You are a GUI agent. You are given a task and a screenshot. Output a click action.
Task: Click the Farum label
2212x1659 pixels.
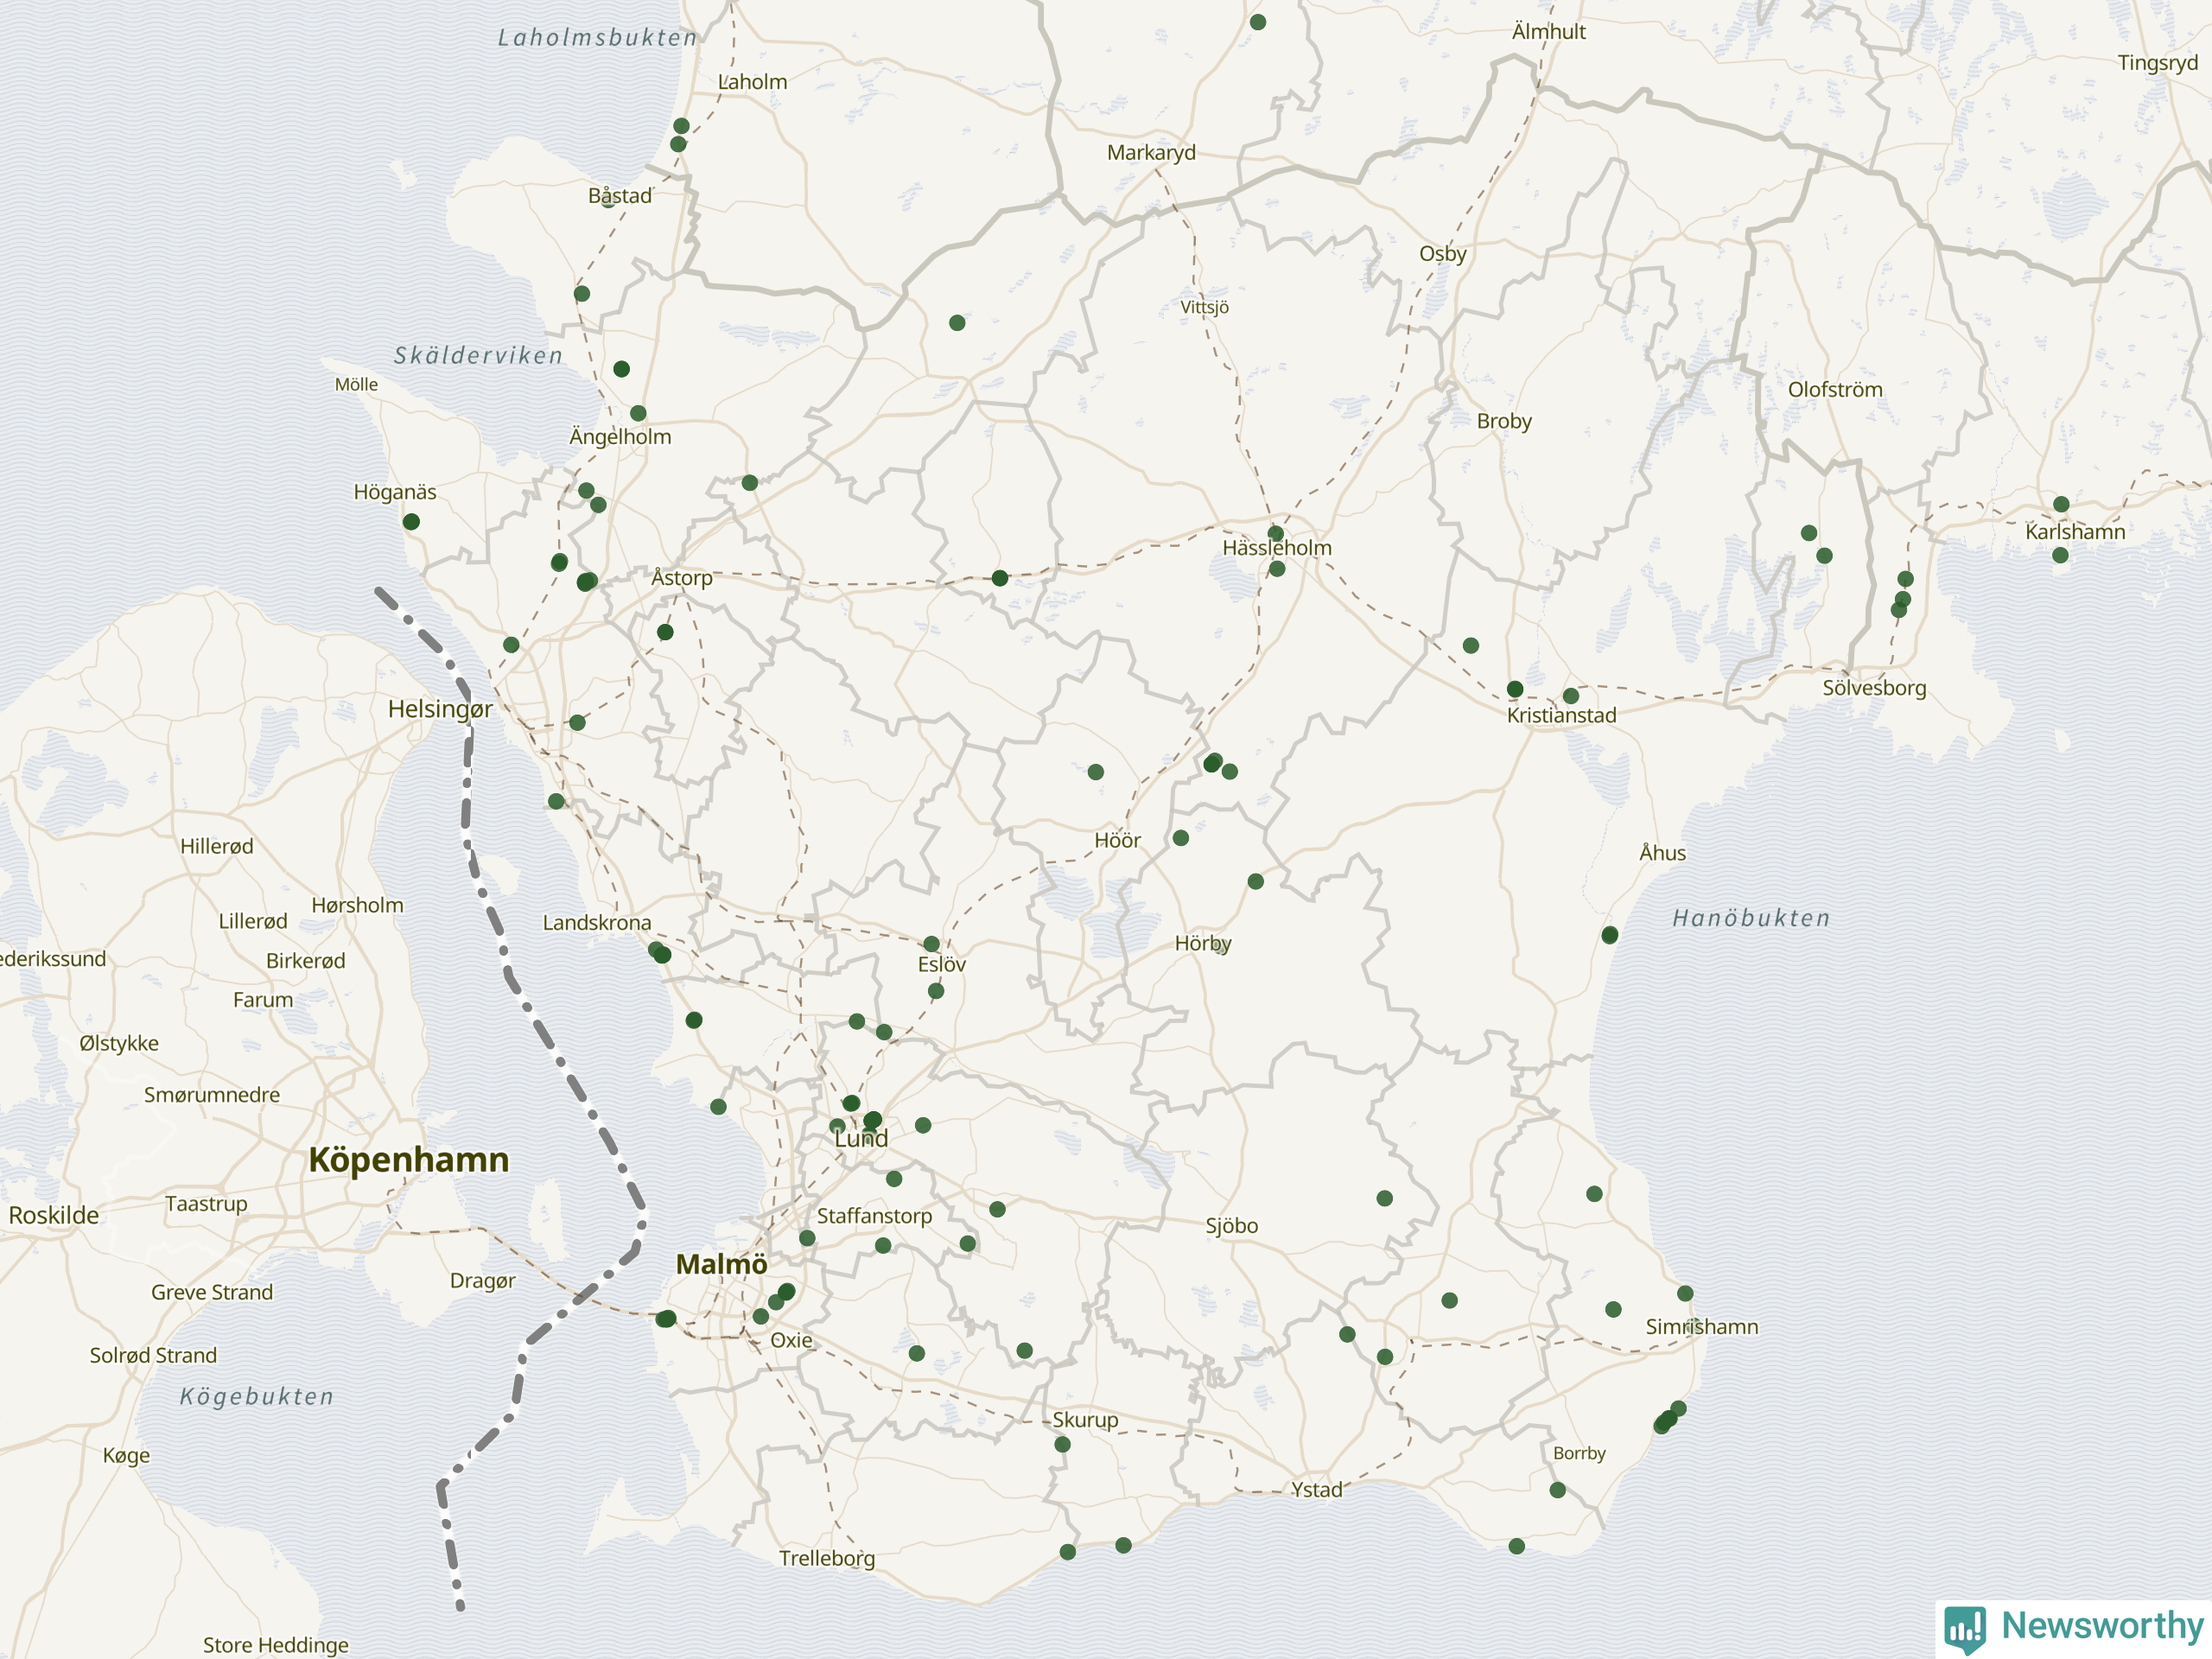click(263, 1001)
